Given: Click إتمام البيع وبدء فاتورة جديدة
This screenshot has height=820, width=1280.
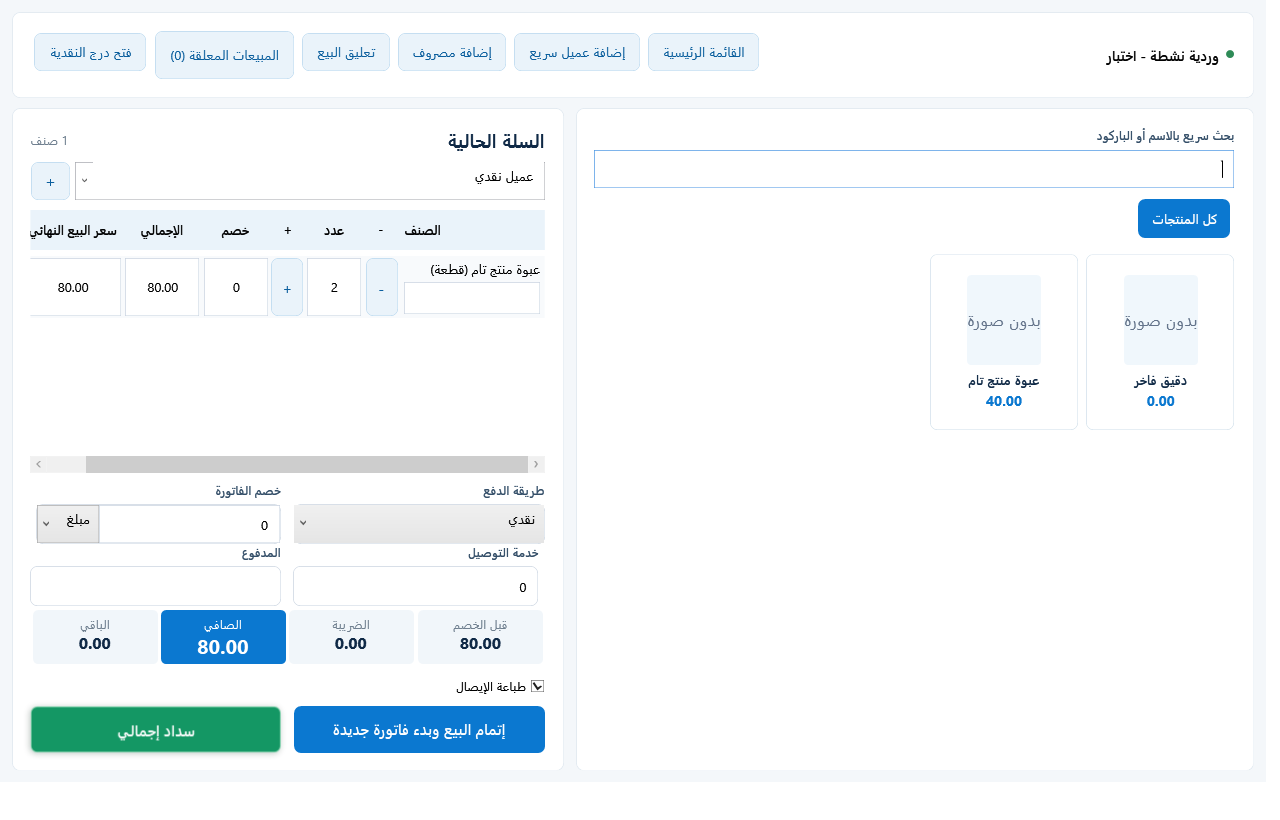Looking at the screenshot, I should tap(420, 730).
